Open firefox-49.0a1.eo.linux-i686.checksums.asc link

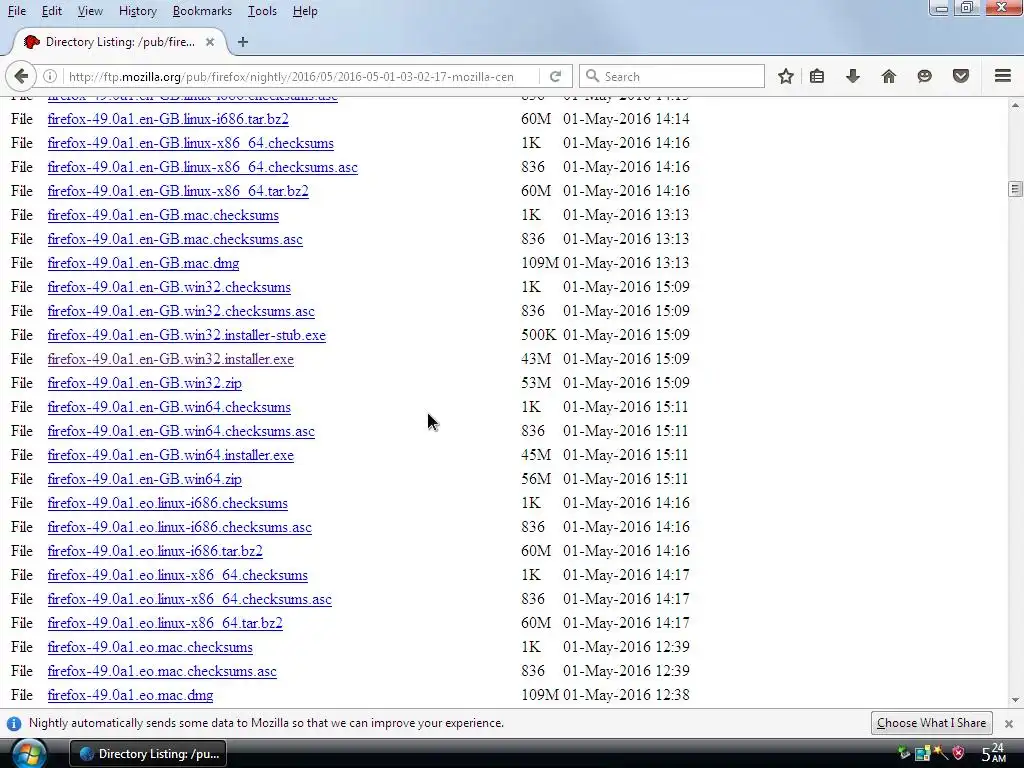(180, 527)
